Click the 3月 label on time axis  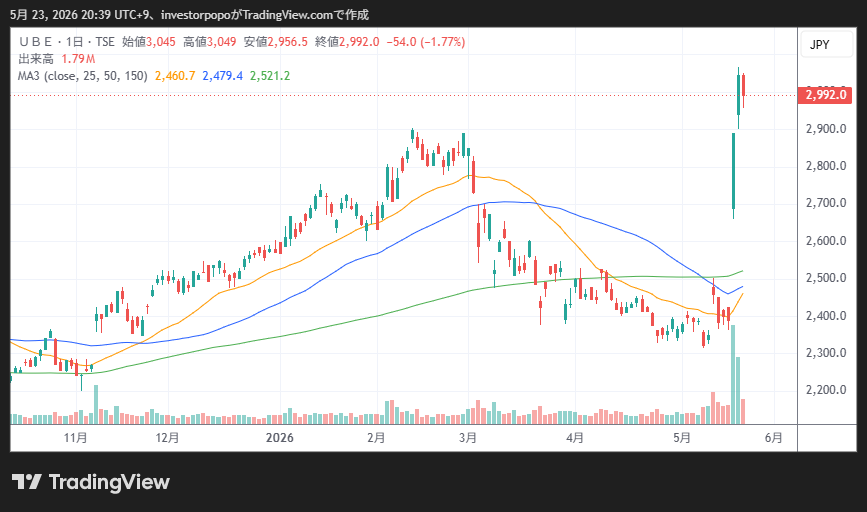tap(468, 438)
